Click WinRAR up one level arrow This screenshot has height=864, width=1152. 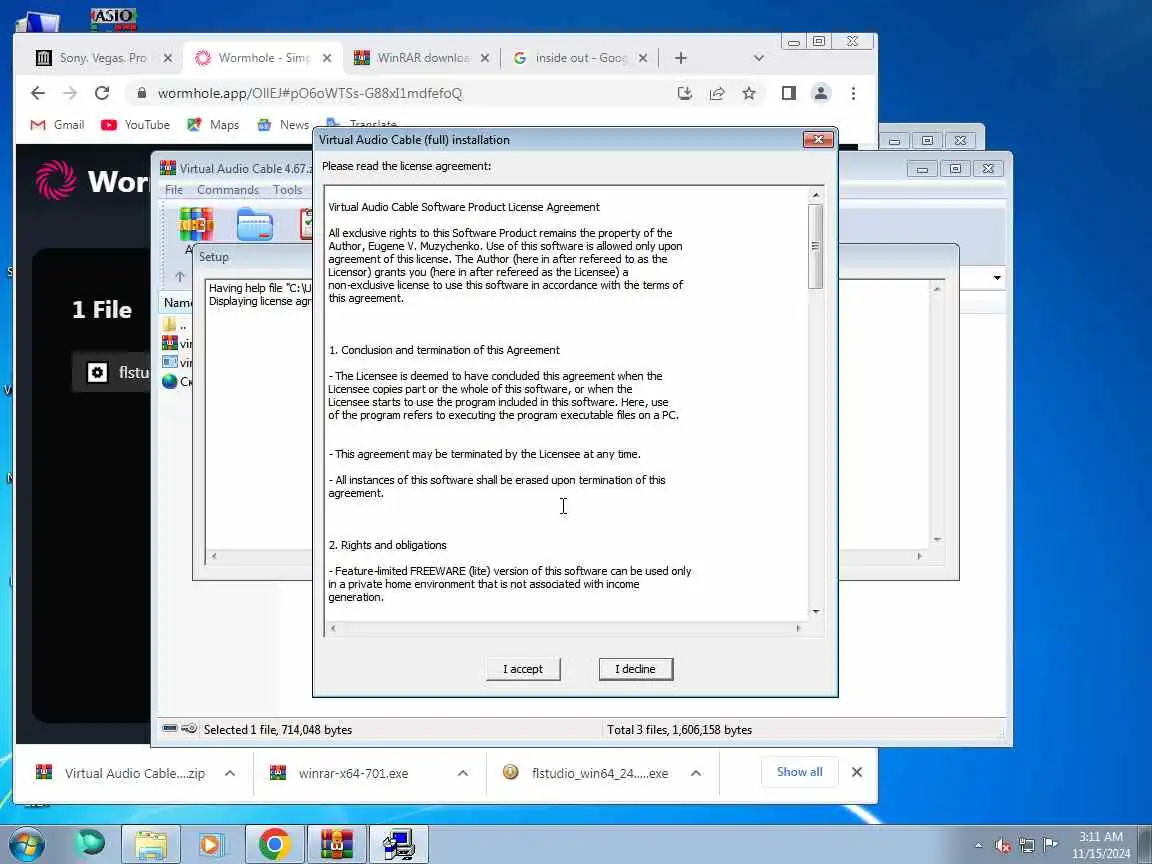coord(180,277)
